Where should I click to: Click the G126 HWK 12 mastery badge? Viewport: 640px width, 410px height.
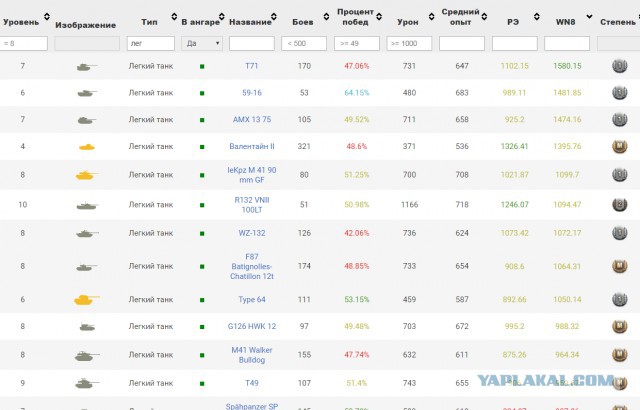[619, 326]
